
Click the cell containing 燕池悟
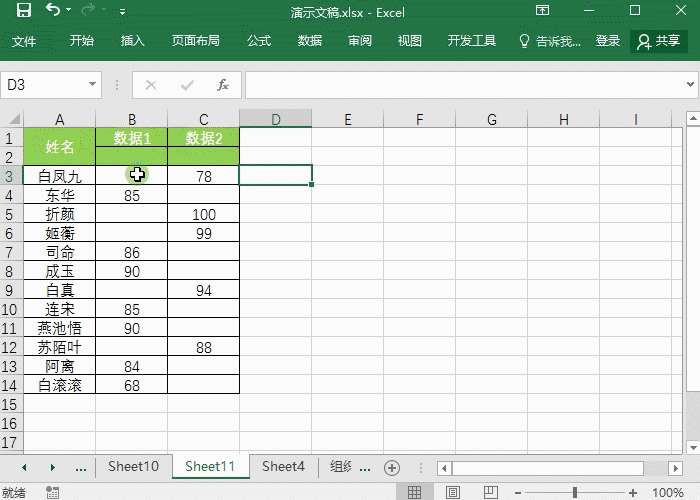click(x=59, y=328)
